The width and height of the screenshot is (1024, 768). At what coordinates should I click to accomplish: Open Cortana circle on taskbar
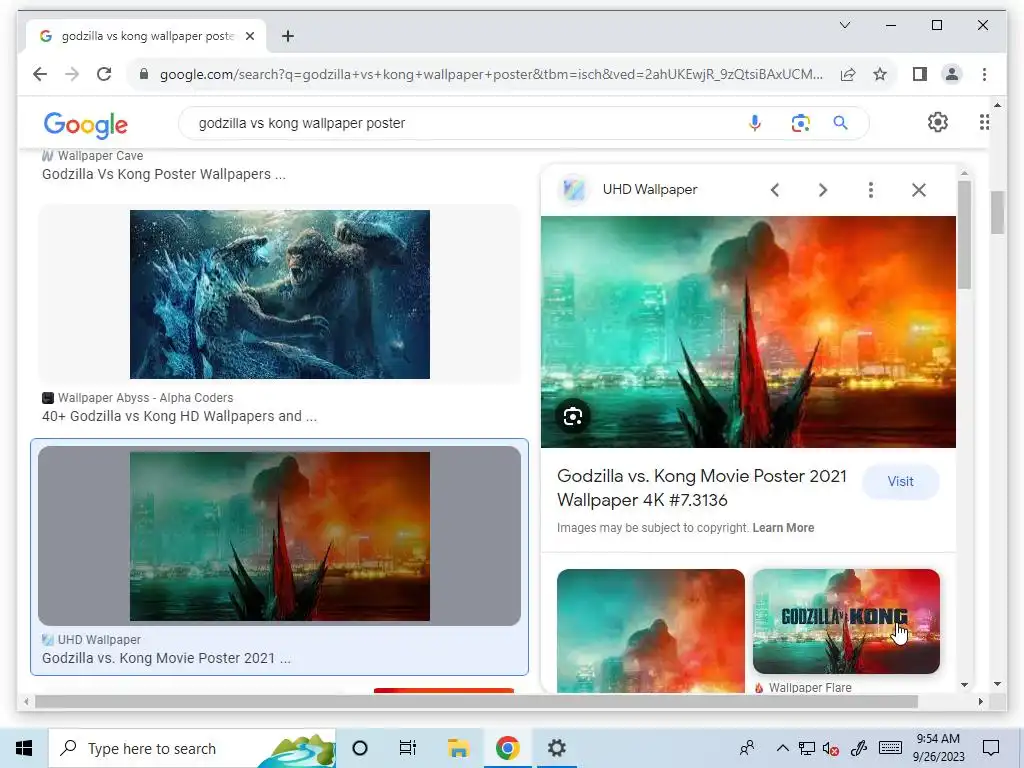(360, 748)
